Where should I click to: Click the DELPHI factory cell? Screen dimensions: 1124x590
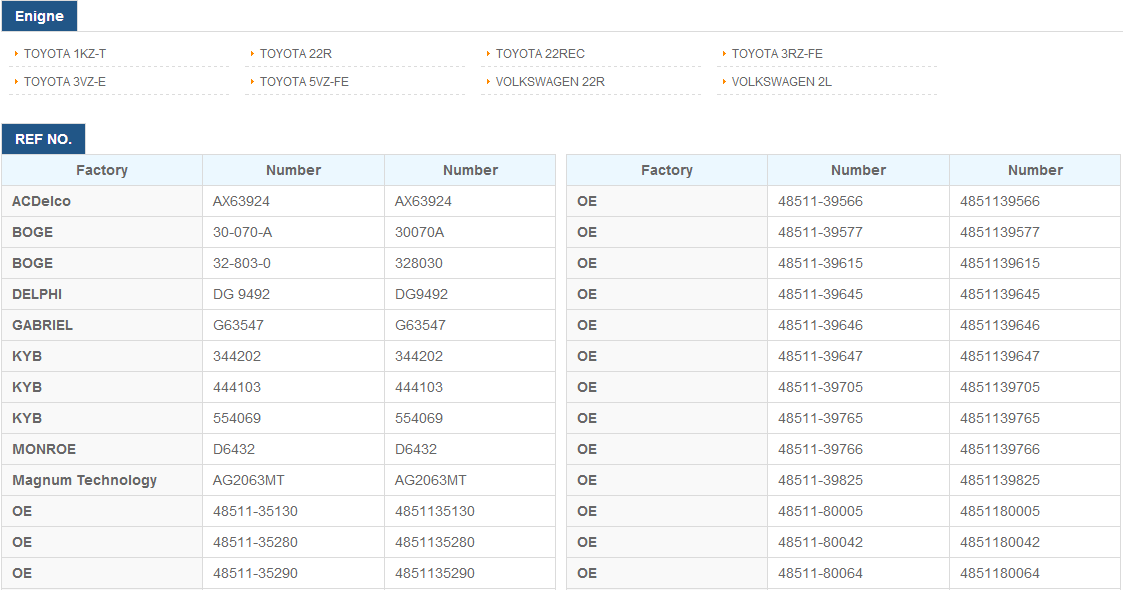coord(102,295)
